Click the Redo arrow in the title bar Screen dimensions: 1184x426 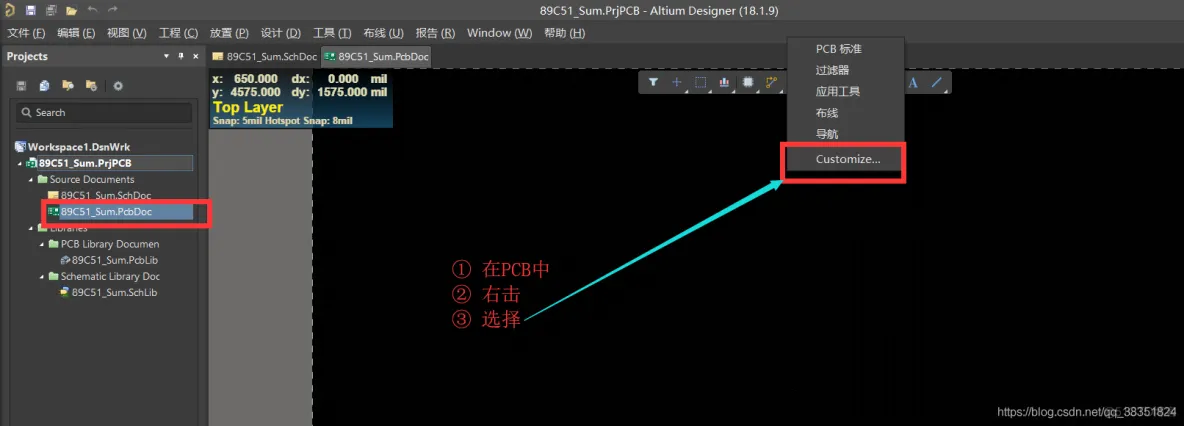pyautogui.click(x=113, y=11)
